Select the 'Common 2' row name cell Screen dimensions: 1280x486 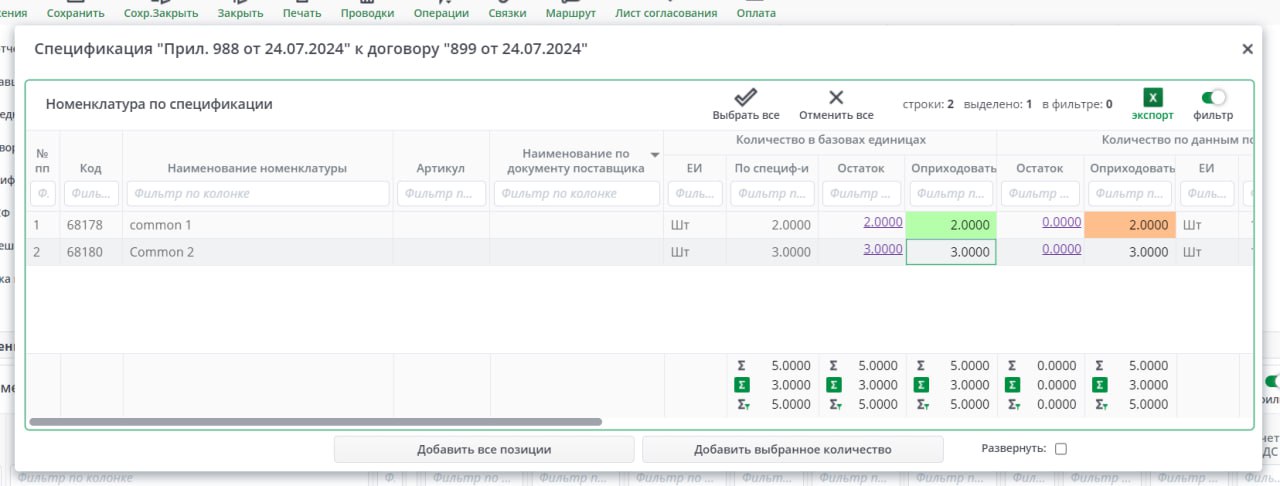pyautogui.click(x=257, y=252)
